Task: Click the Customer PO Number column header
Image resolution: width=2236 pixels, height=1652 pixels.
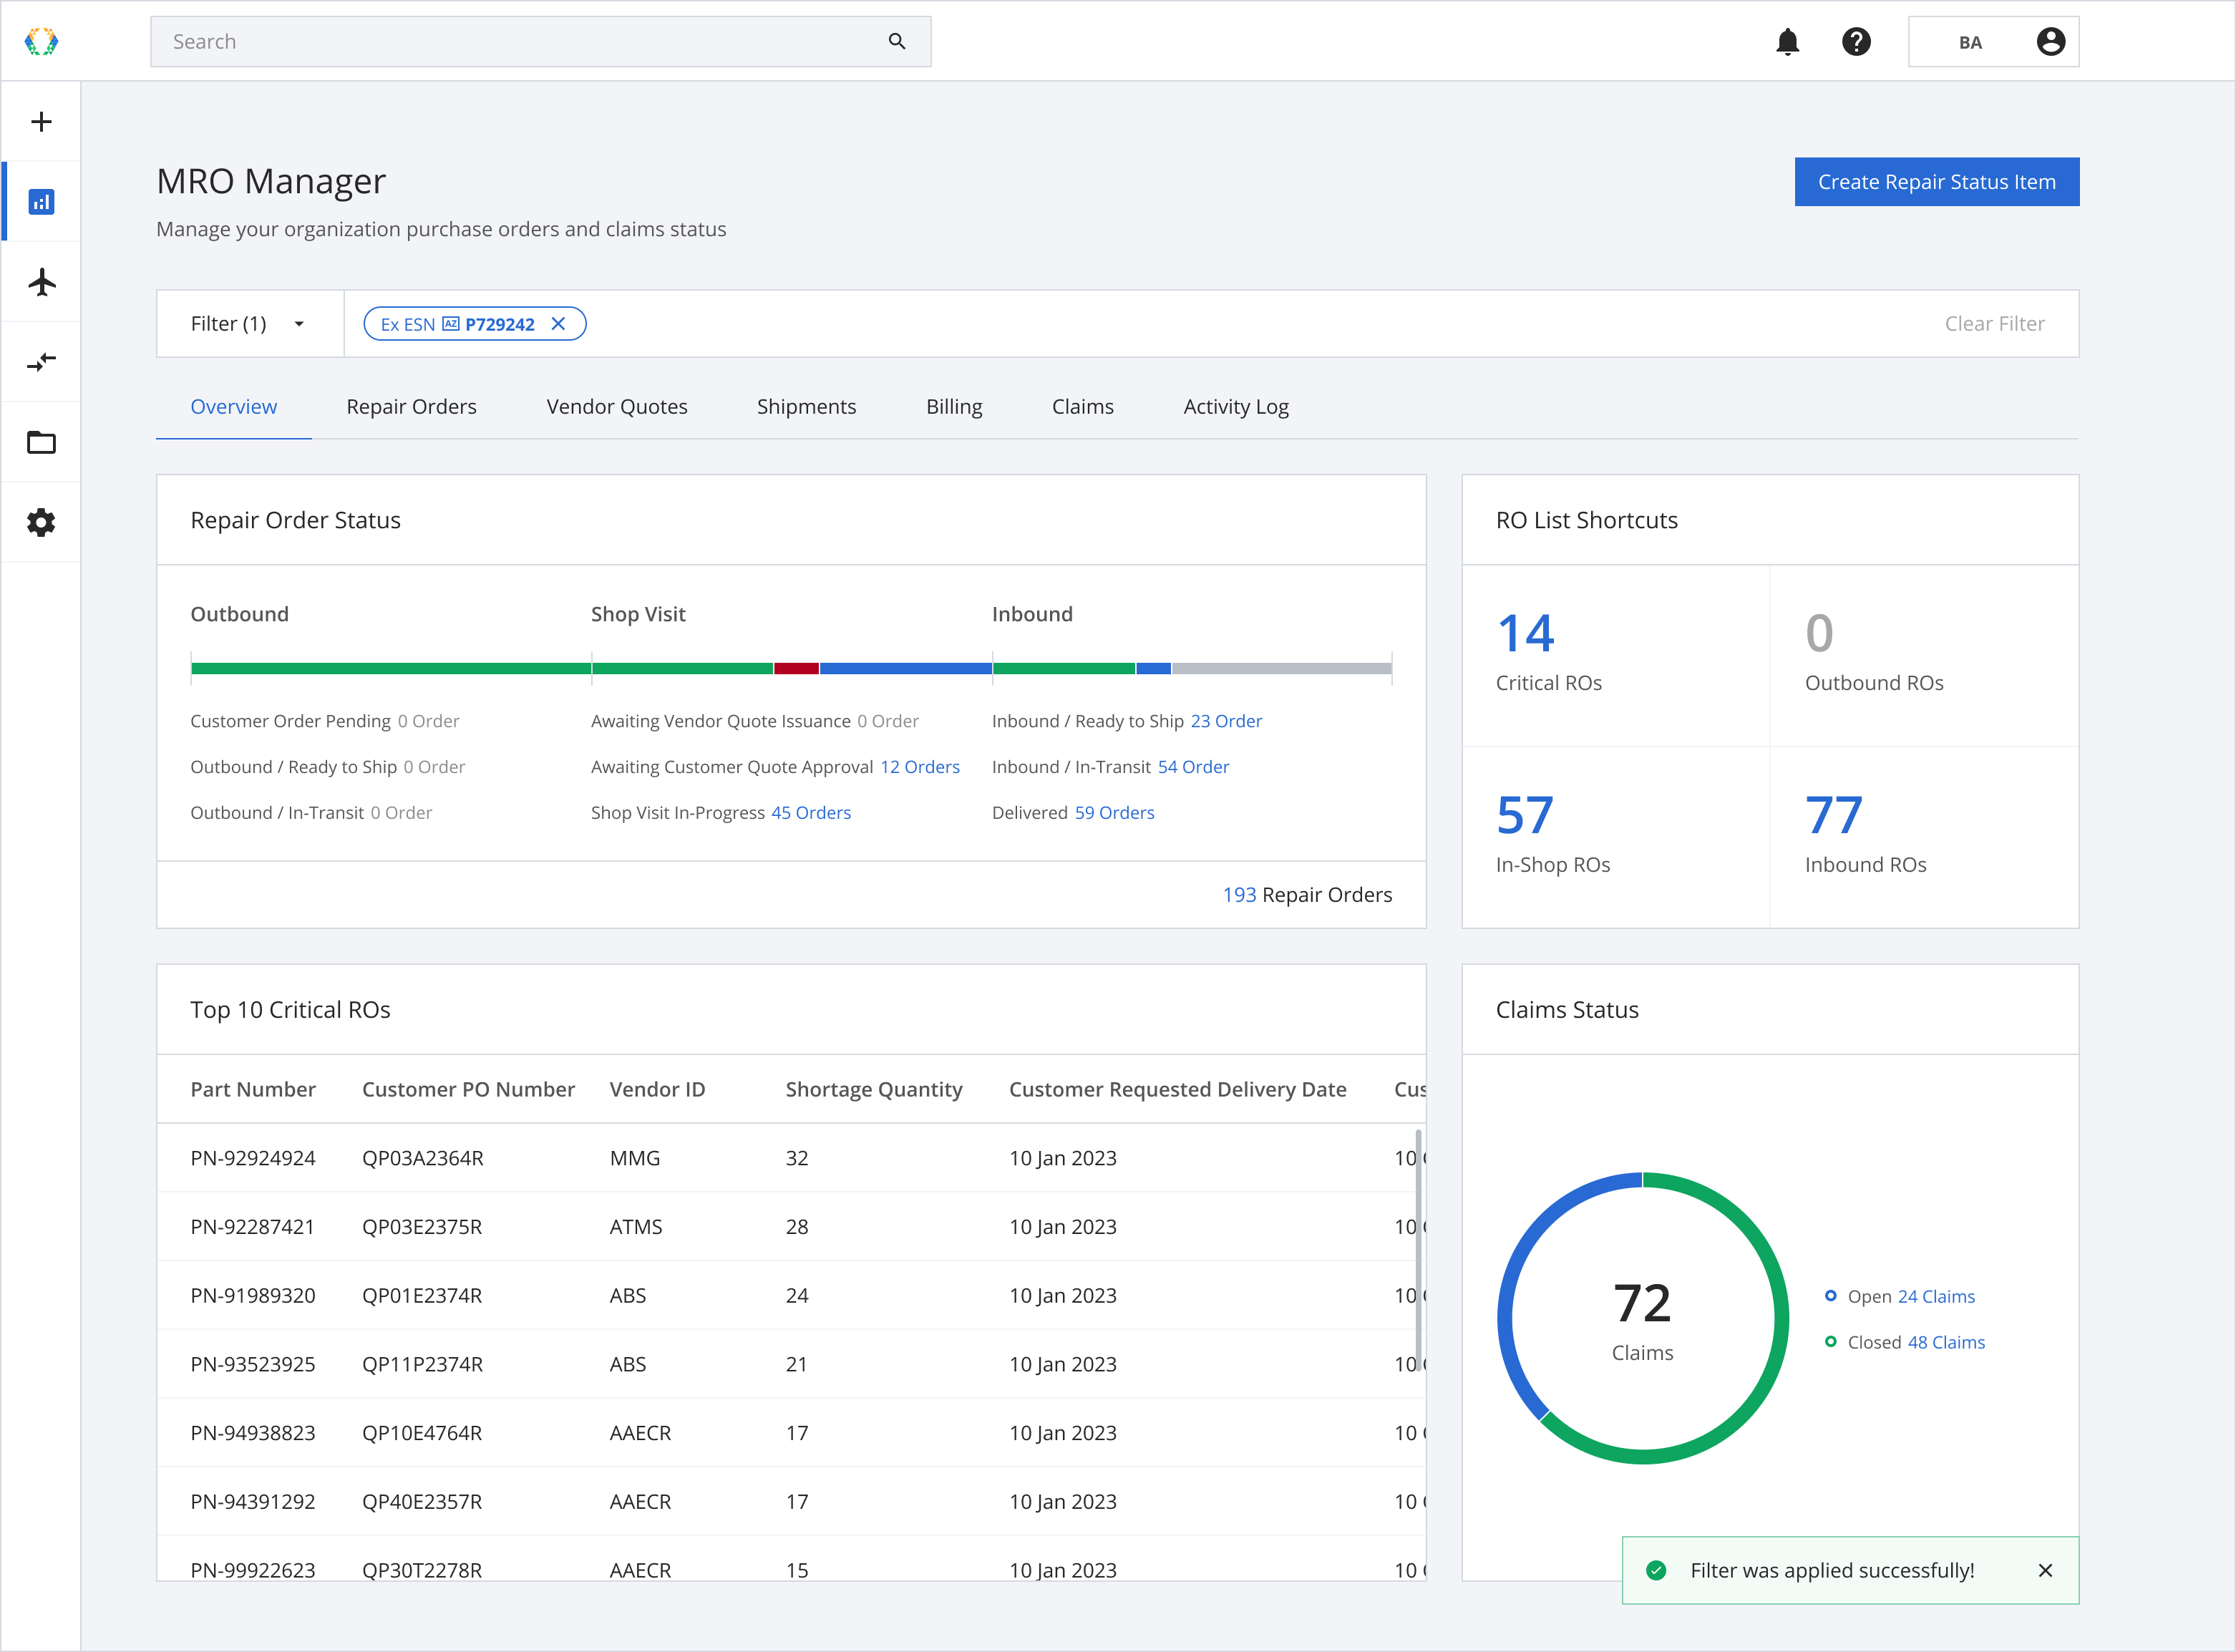Action: tap(468, 1090)
